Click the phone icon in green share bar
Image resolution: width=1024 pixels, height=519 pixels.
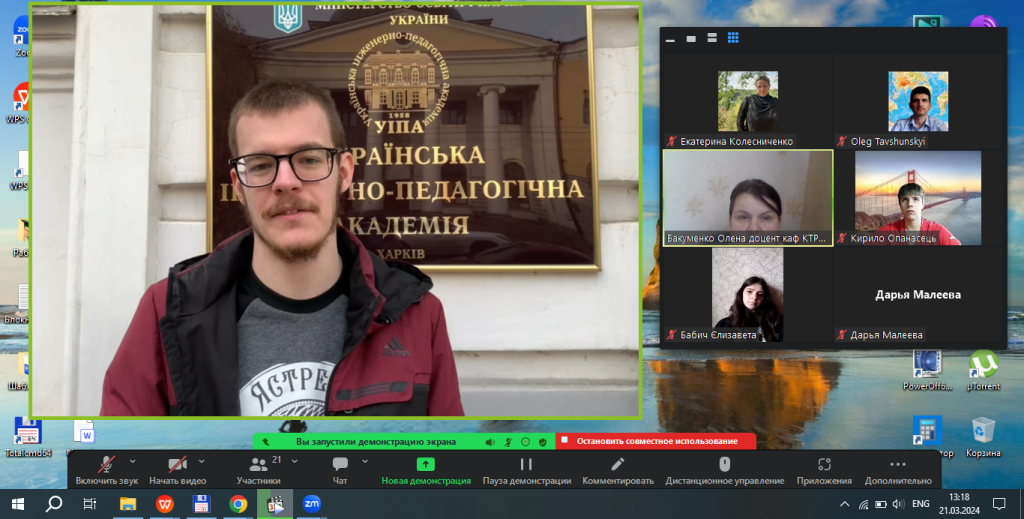266,442
